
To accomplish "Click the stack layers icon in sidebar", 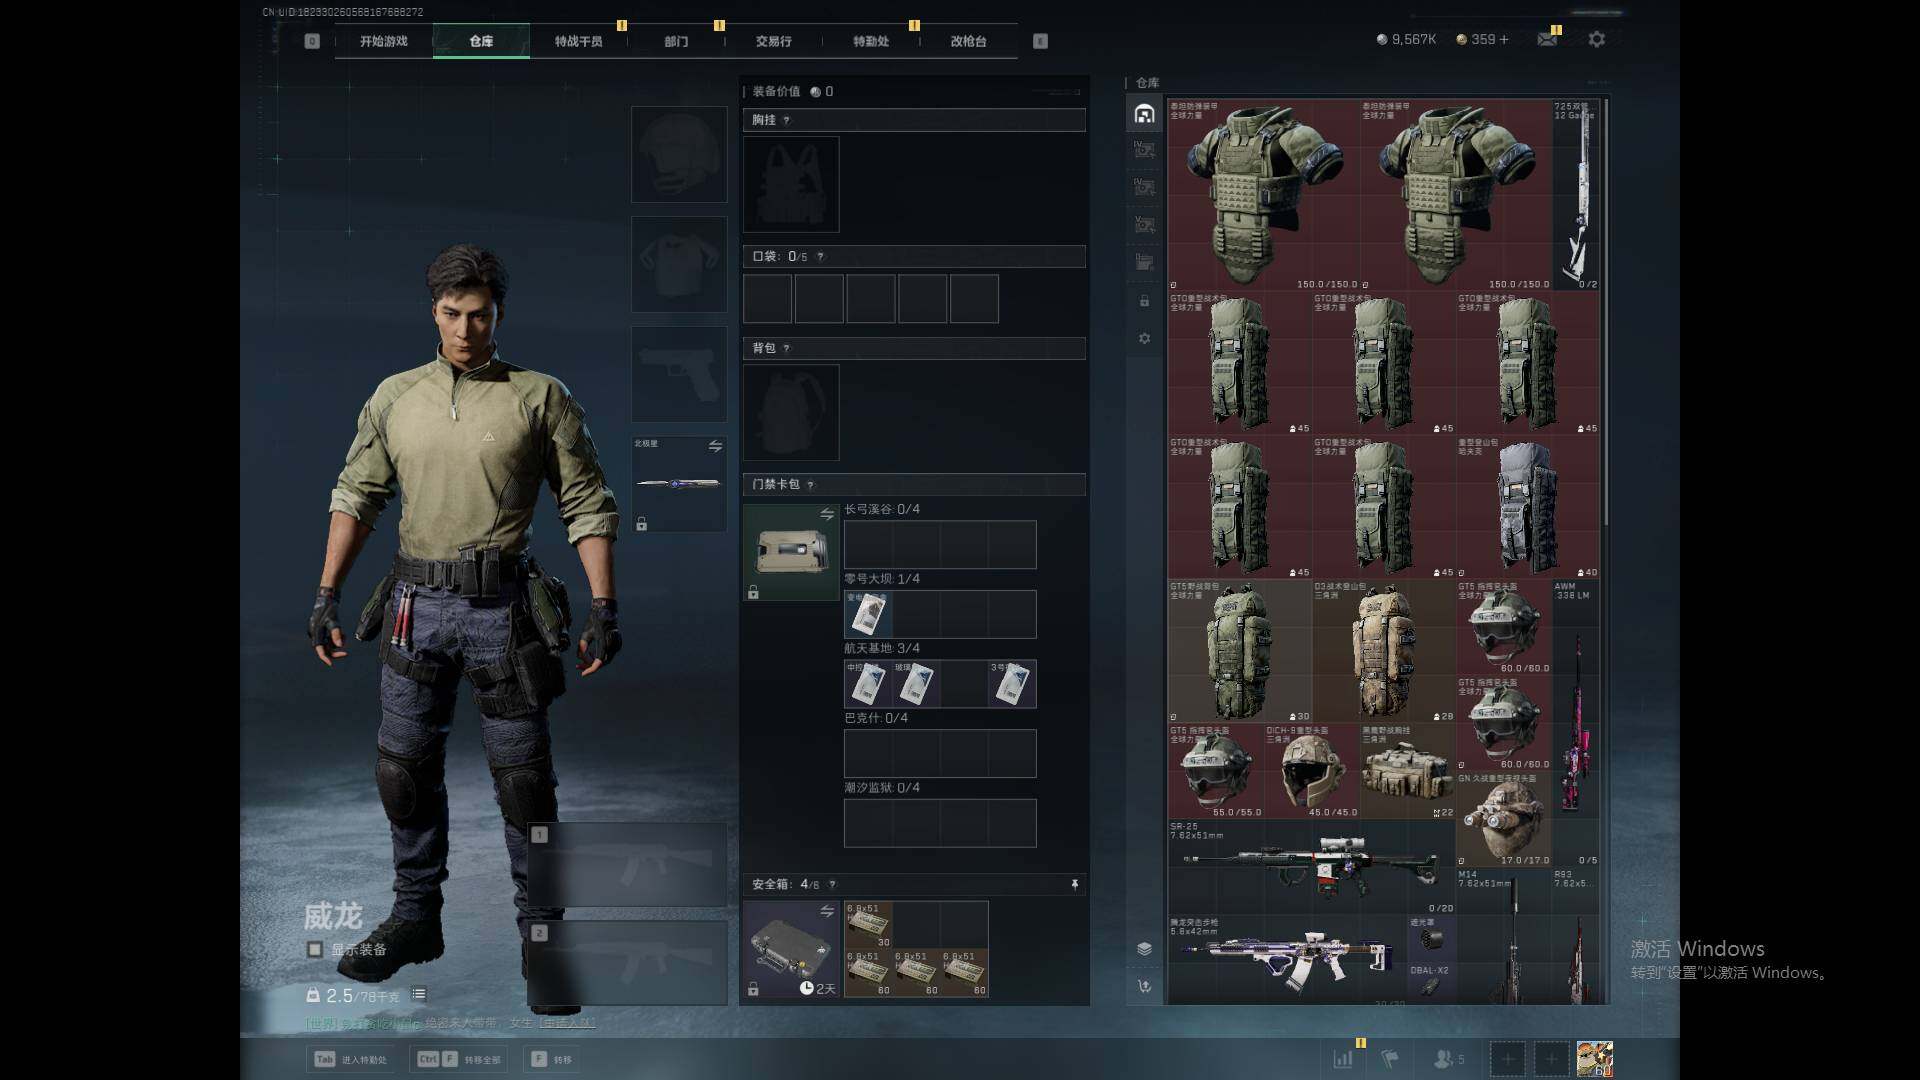I will (1144, 948).
